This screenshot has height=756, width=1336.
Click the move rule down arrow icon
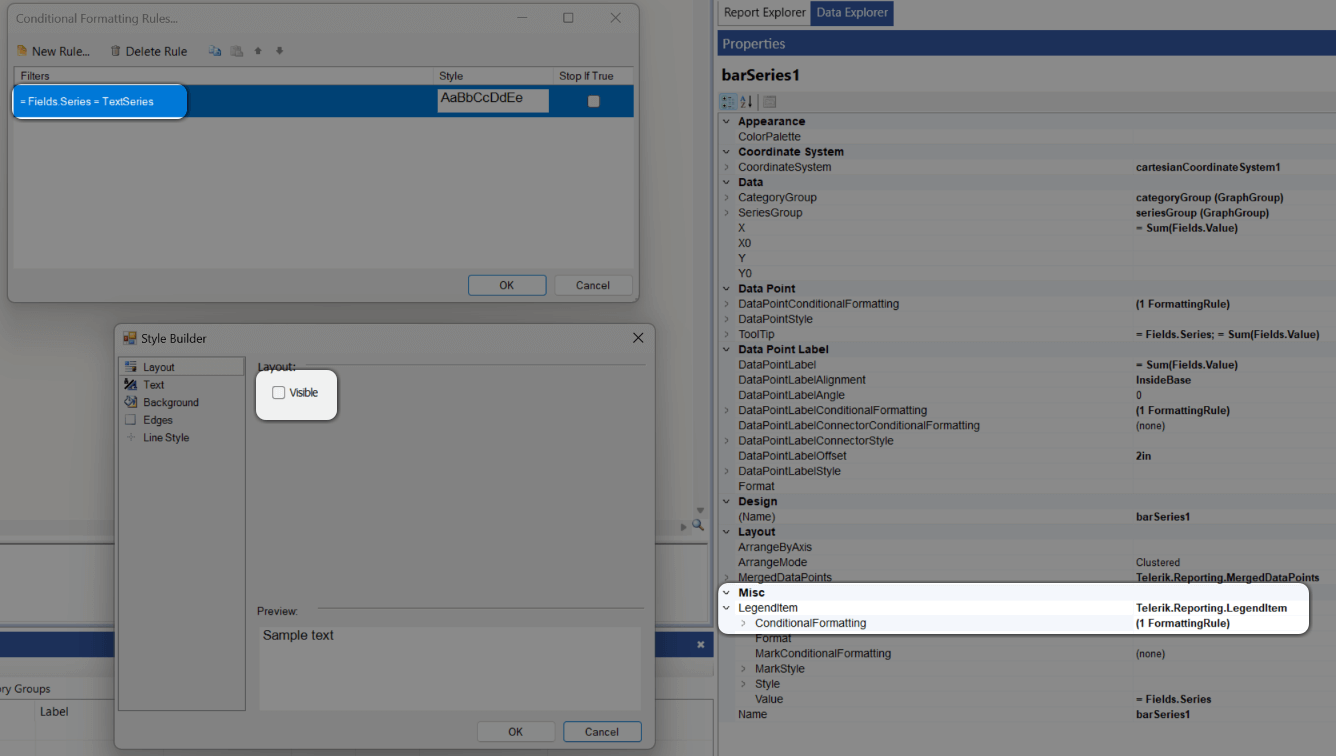(x=280, y=51)
